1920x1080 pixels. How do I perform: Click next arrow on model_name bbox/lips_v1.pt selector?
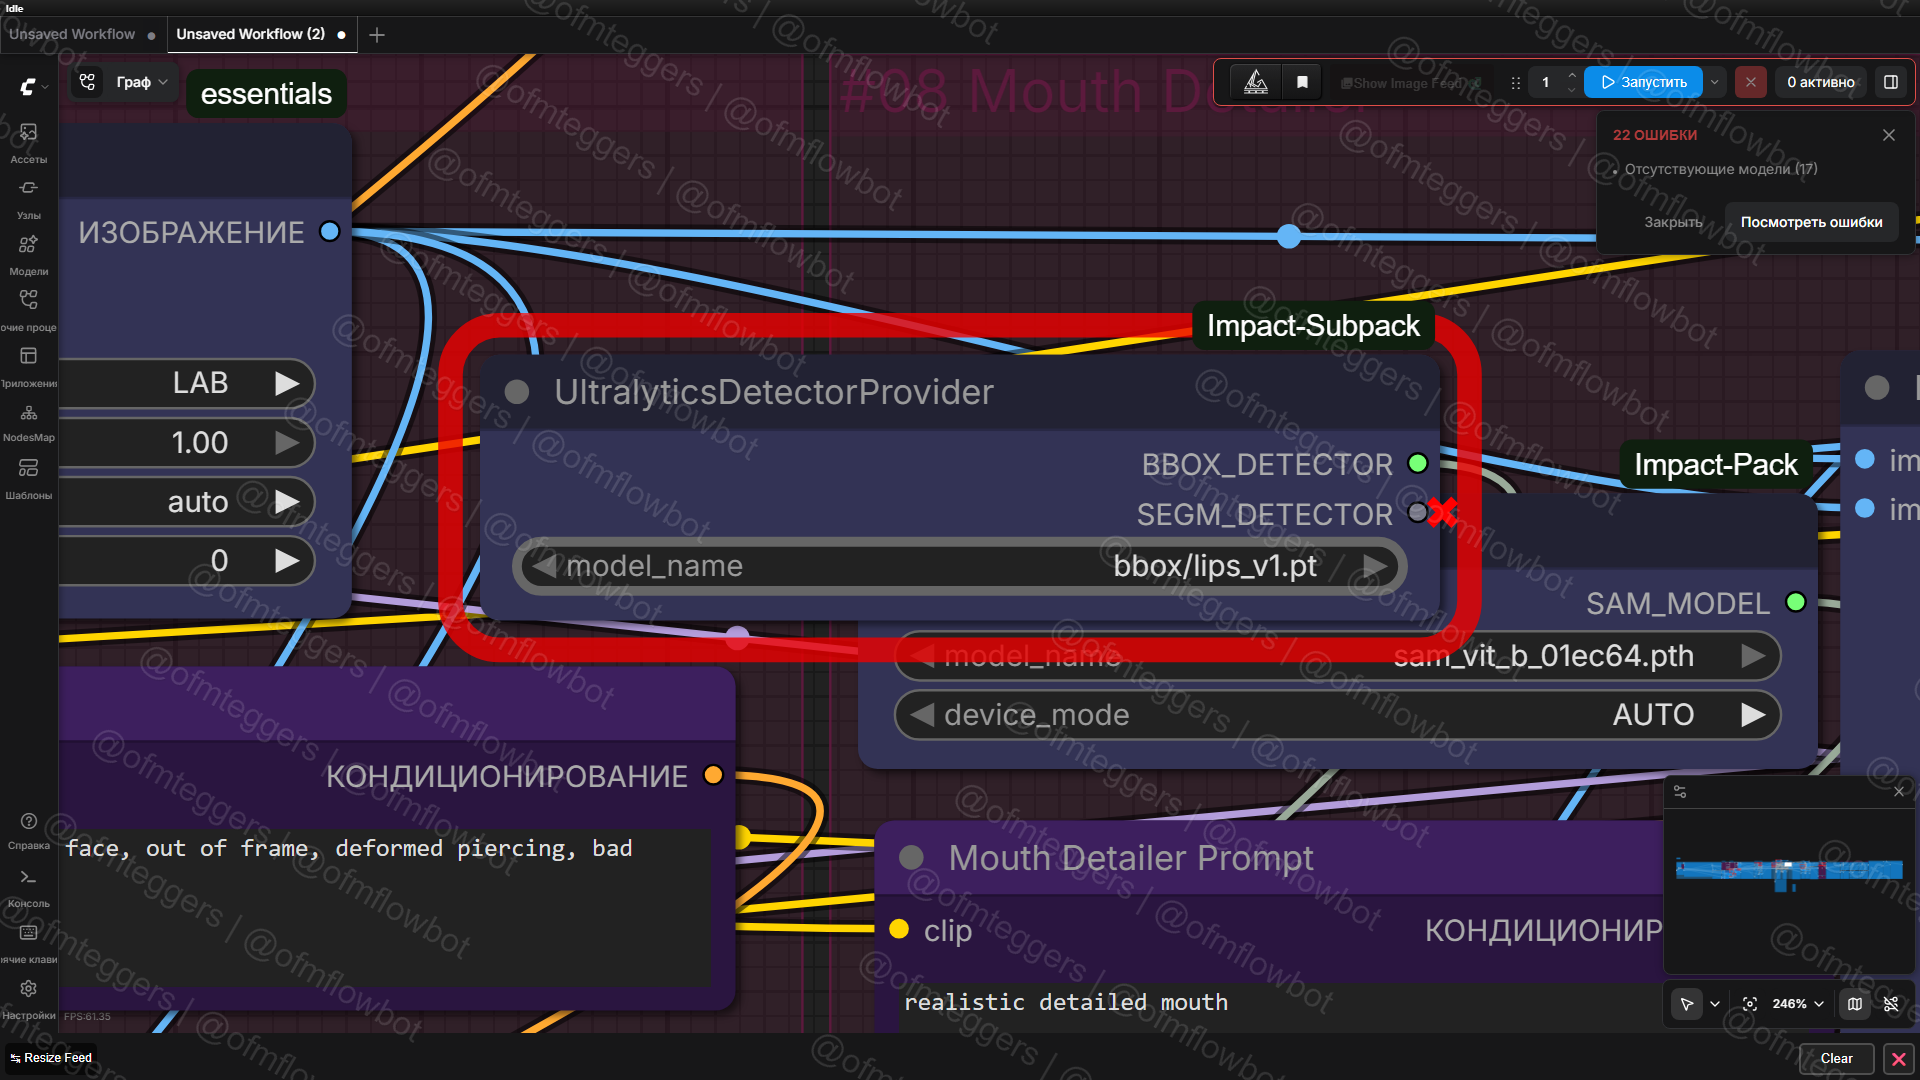pyautogui.click(x=1376, y=566)
